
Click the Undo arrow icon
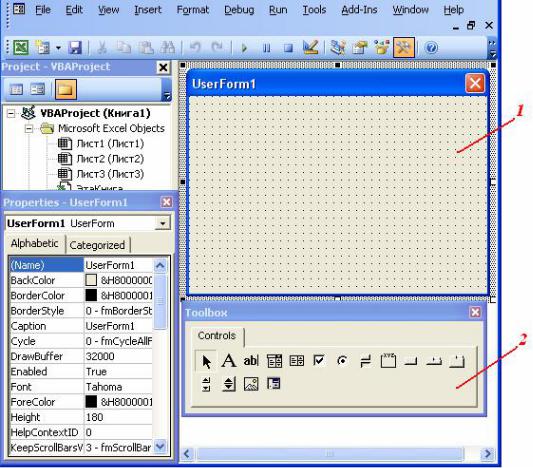point(195,47)
